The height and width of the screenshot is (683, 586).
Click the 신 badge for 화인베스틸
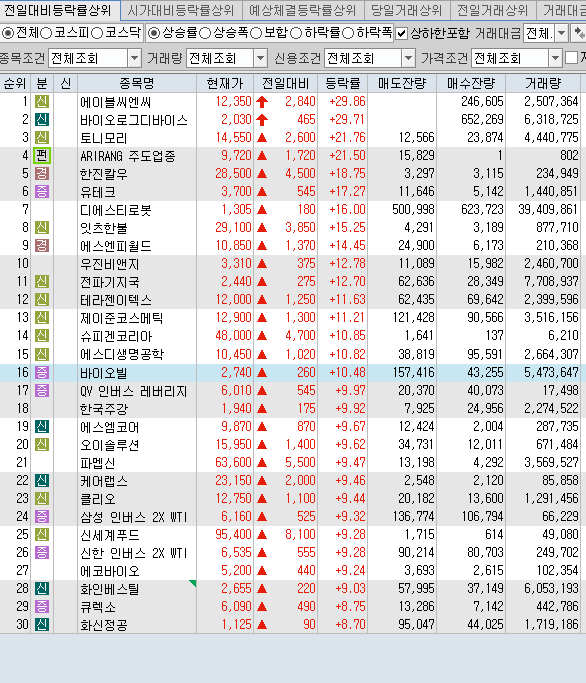pos(42,588)
